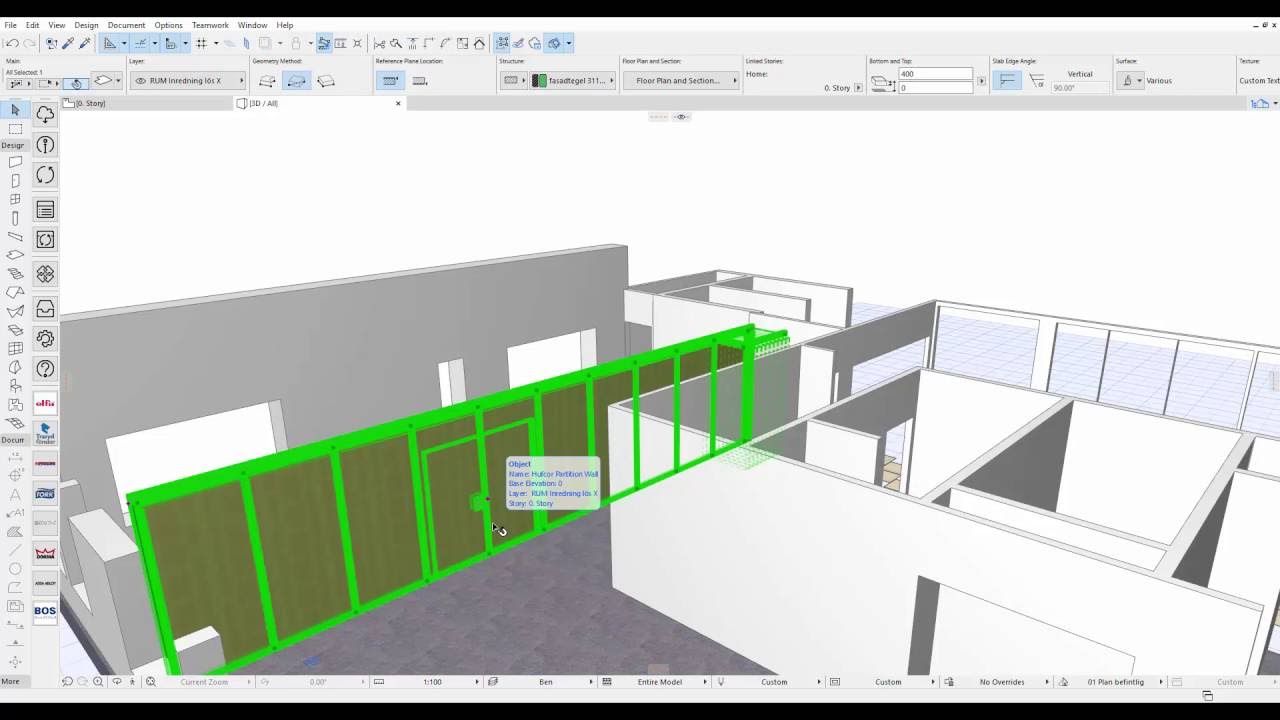Select the Arrow tool in the toolbox
This screenshot has width=1280, height=720.
15,110
